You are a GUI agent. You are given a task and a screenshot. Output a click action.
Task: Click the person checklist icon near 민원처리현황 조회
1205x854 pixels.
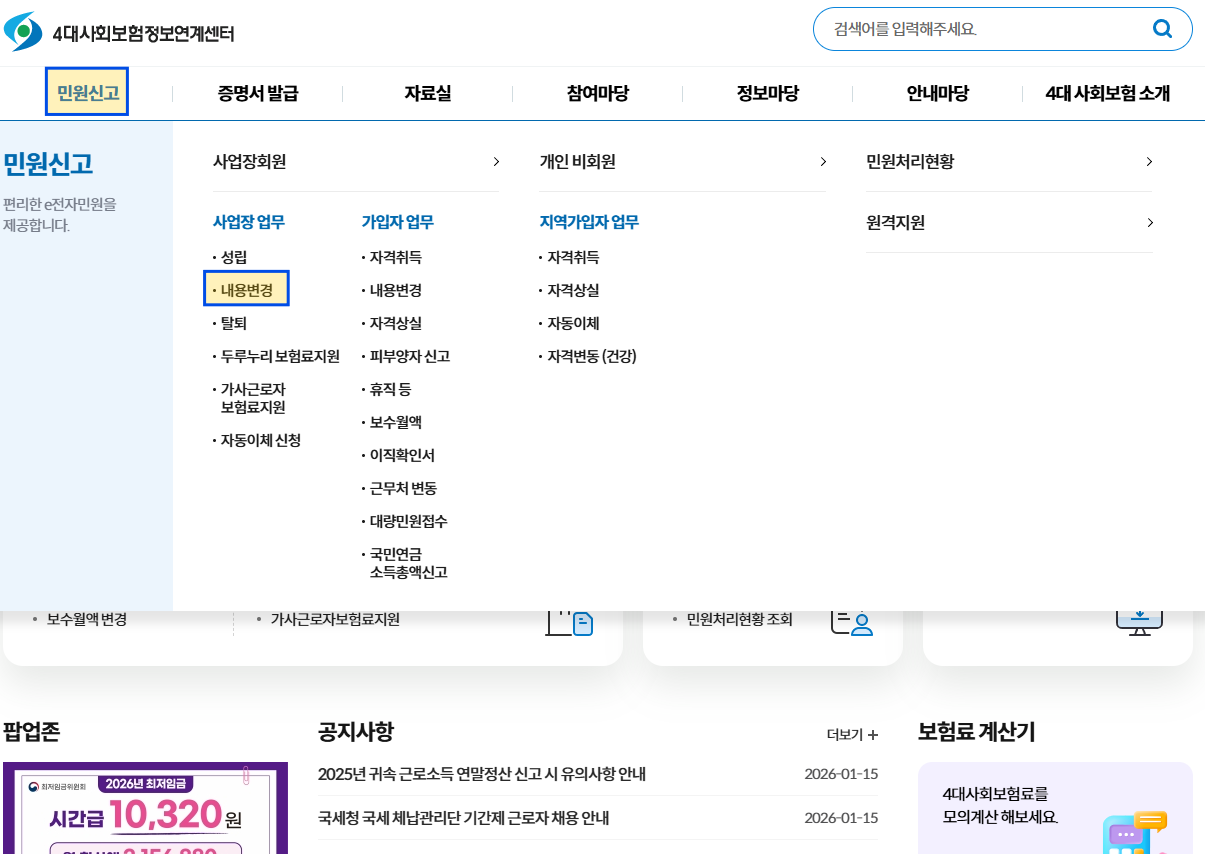852,621
